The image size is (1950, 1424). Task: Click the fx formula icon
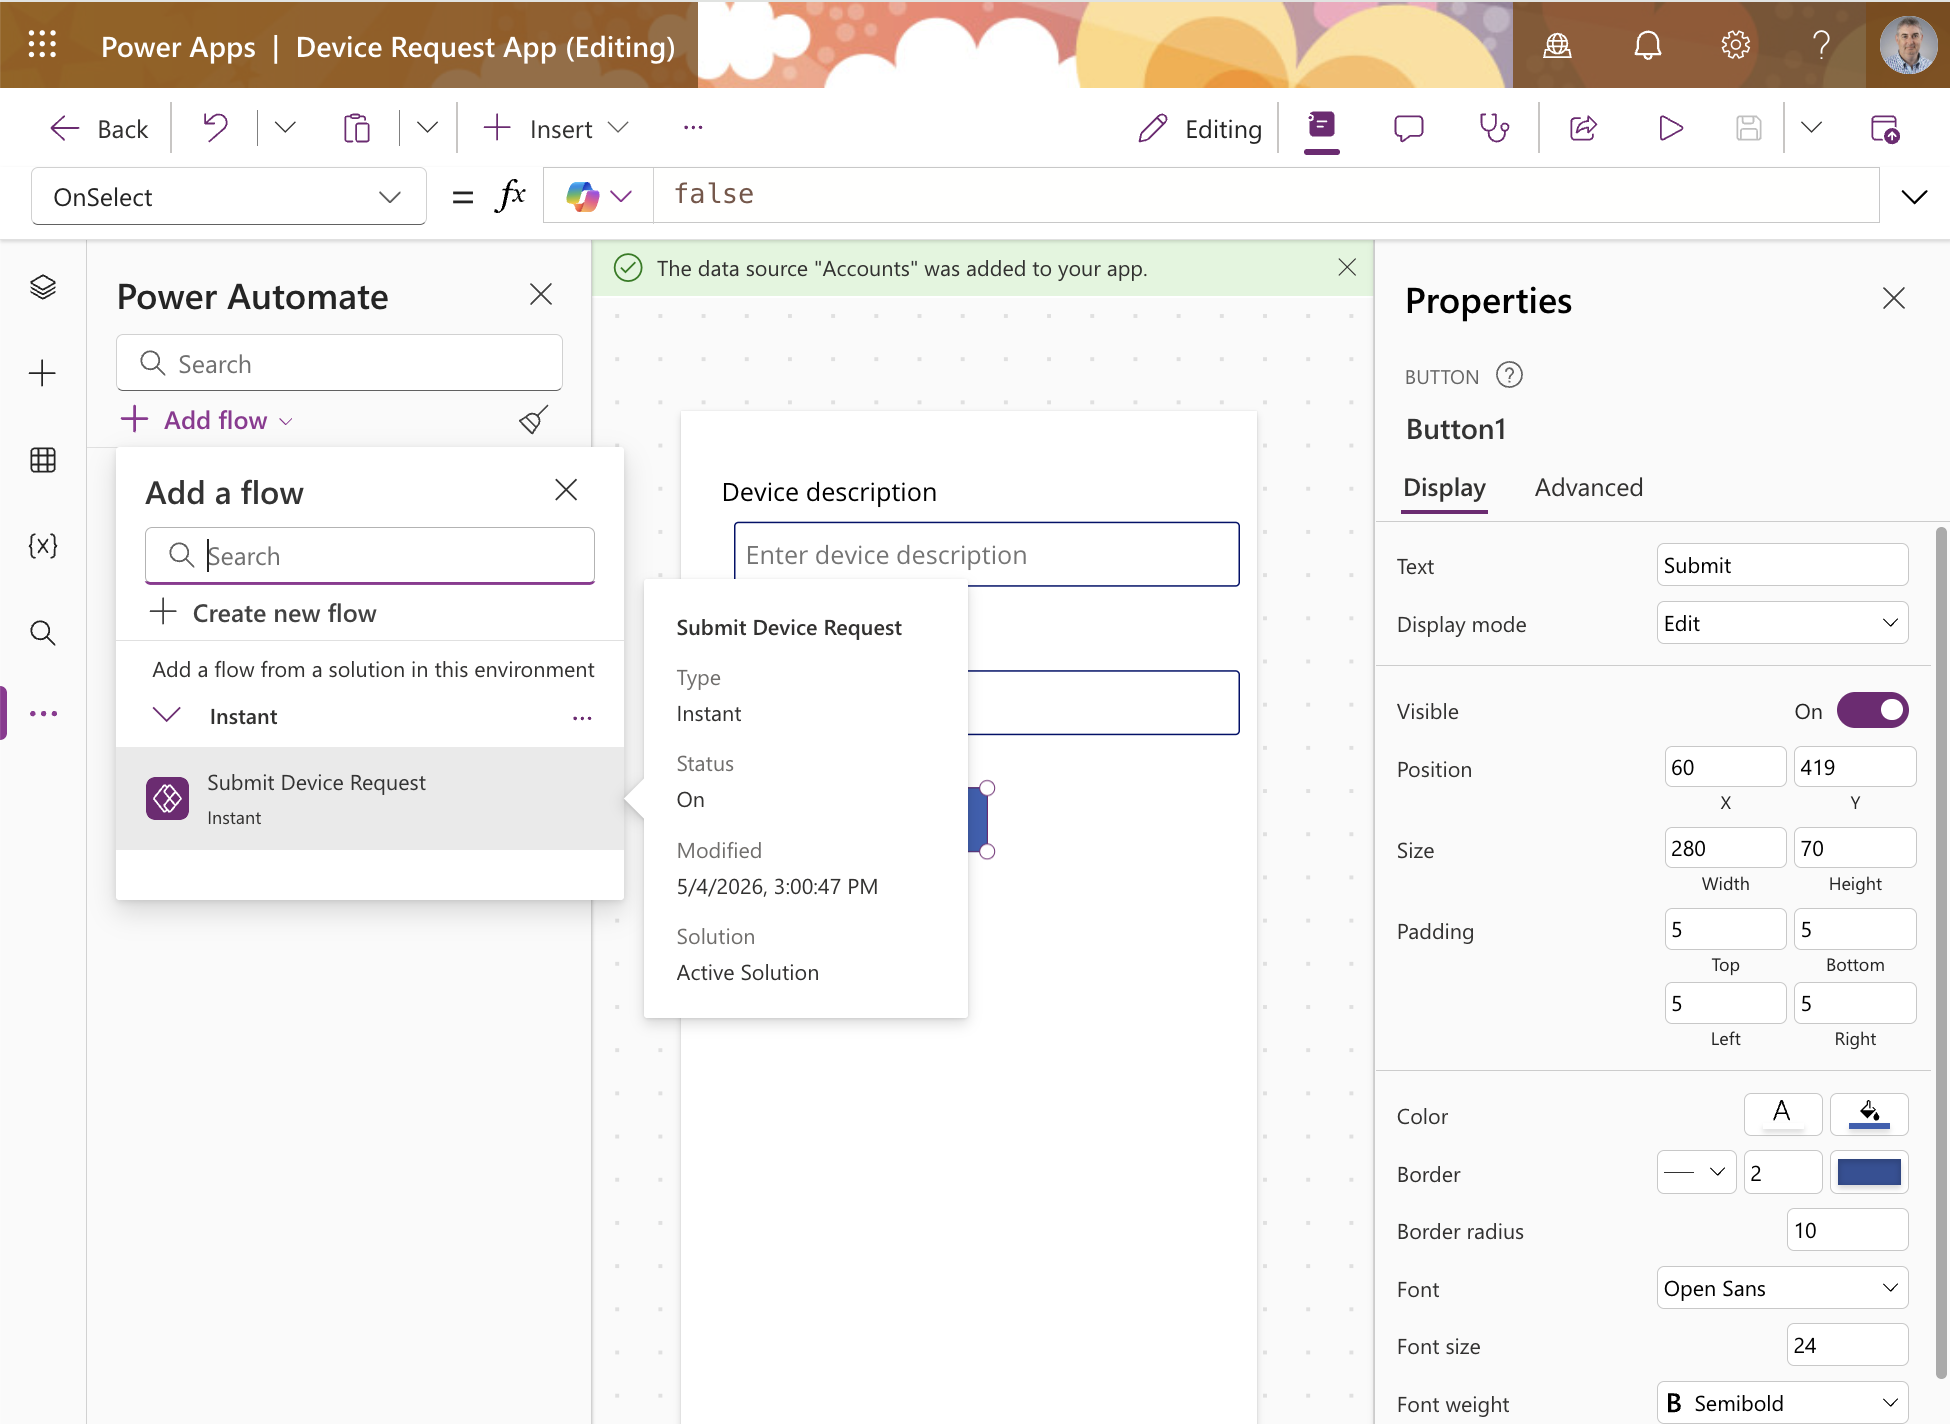(x=510, y=195)
